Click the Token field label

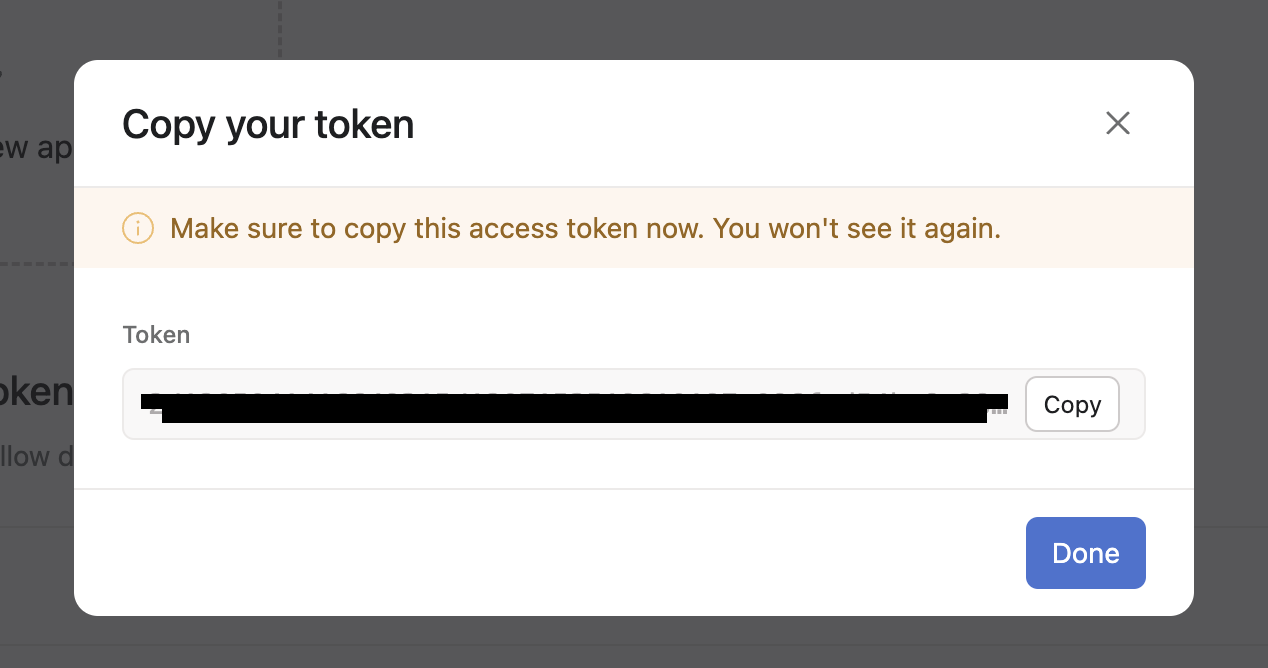point(156,335)
